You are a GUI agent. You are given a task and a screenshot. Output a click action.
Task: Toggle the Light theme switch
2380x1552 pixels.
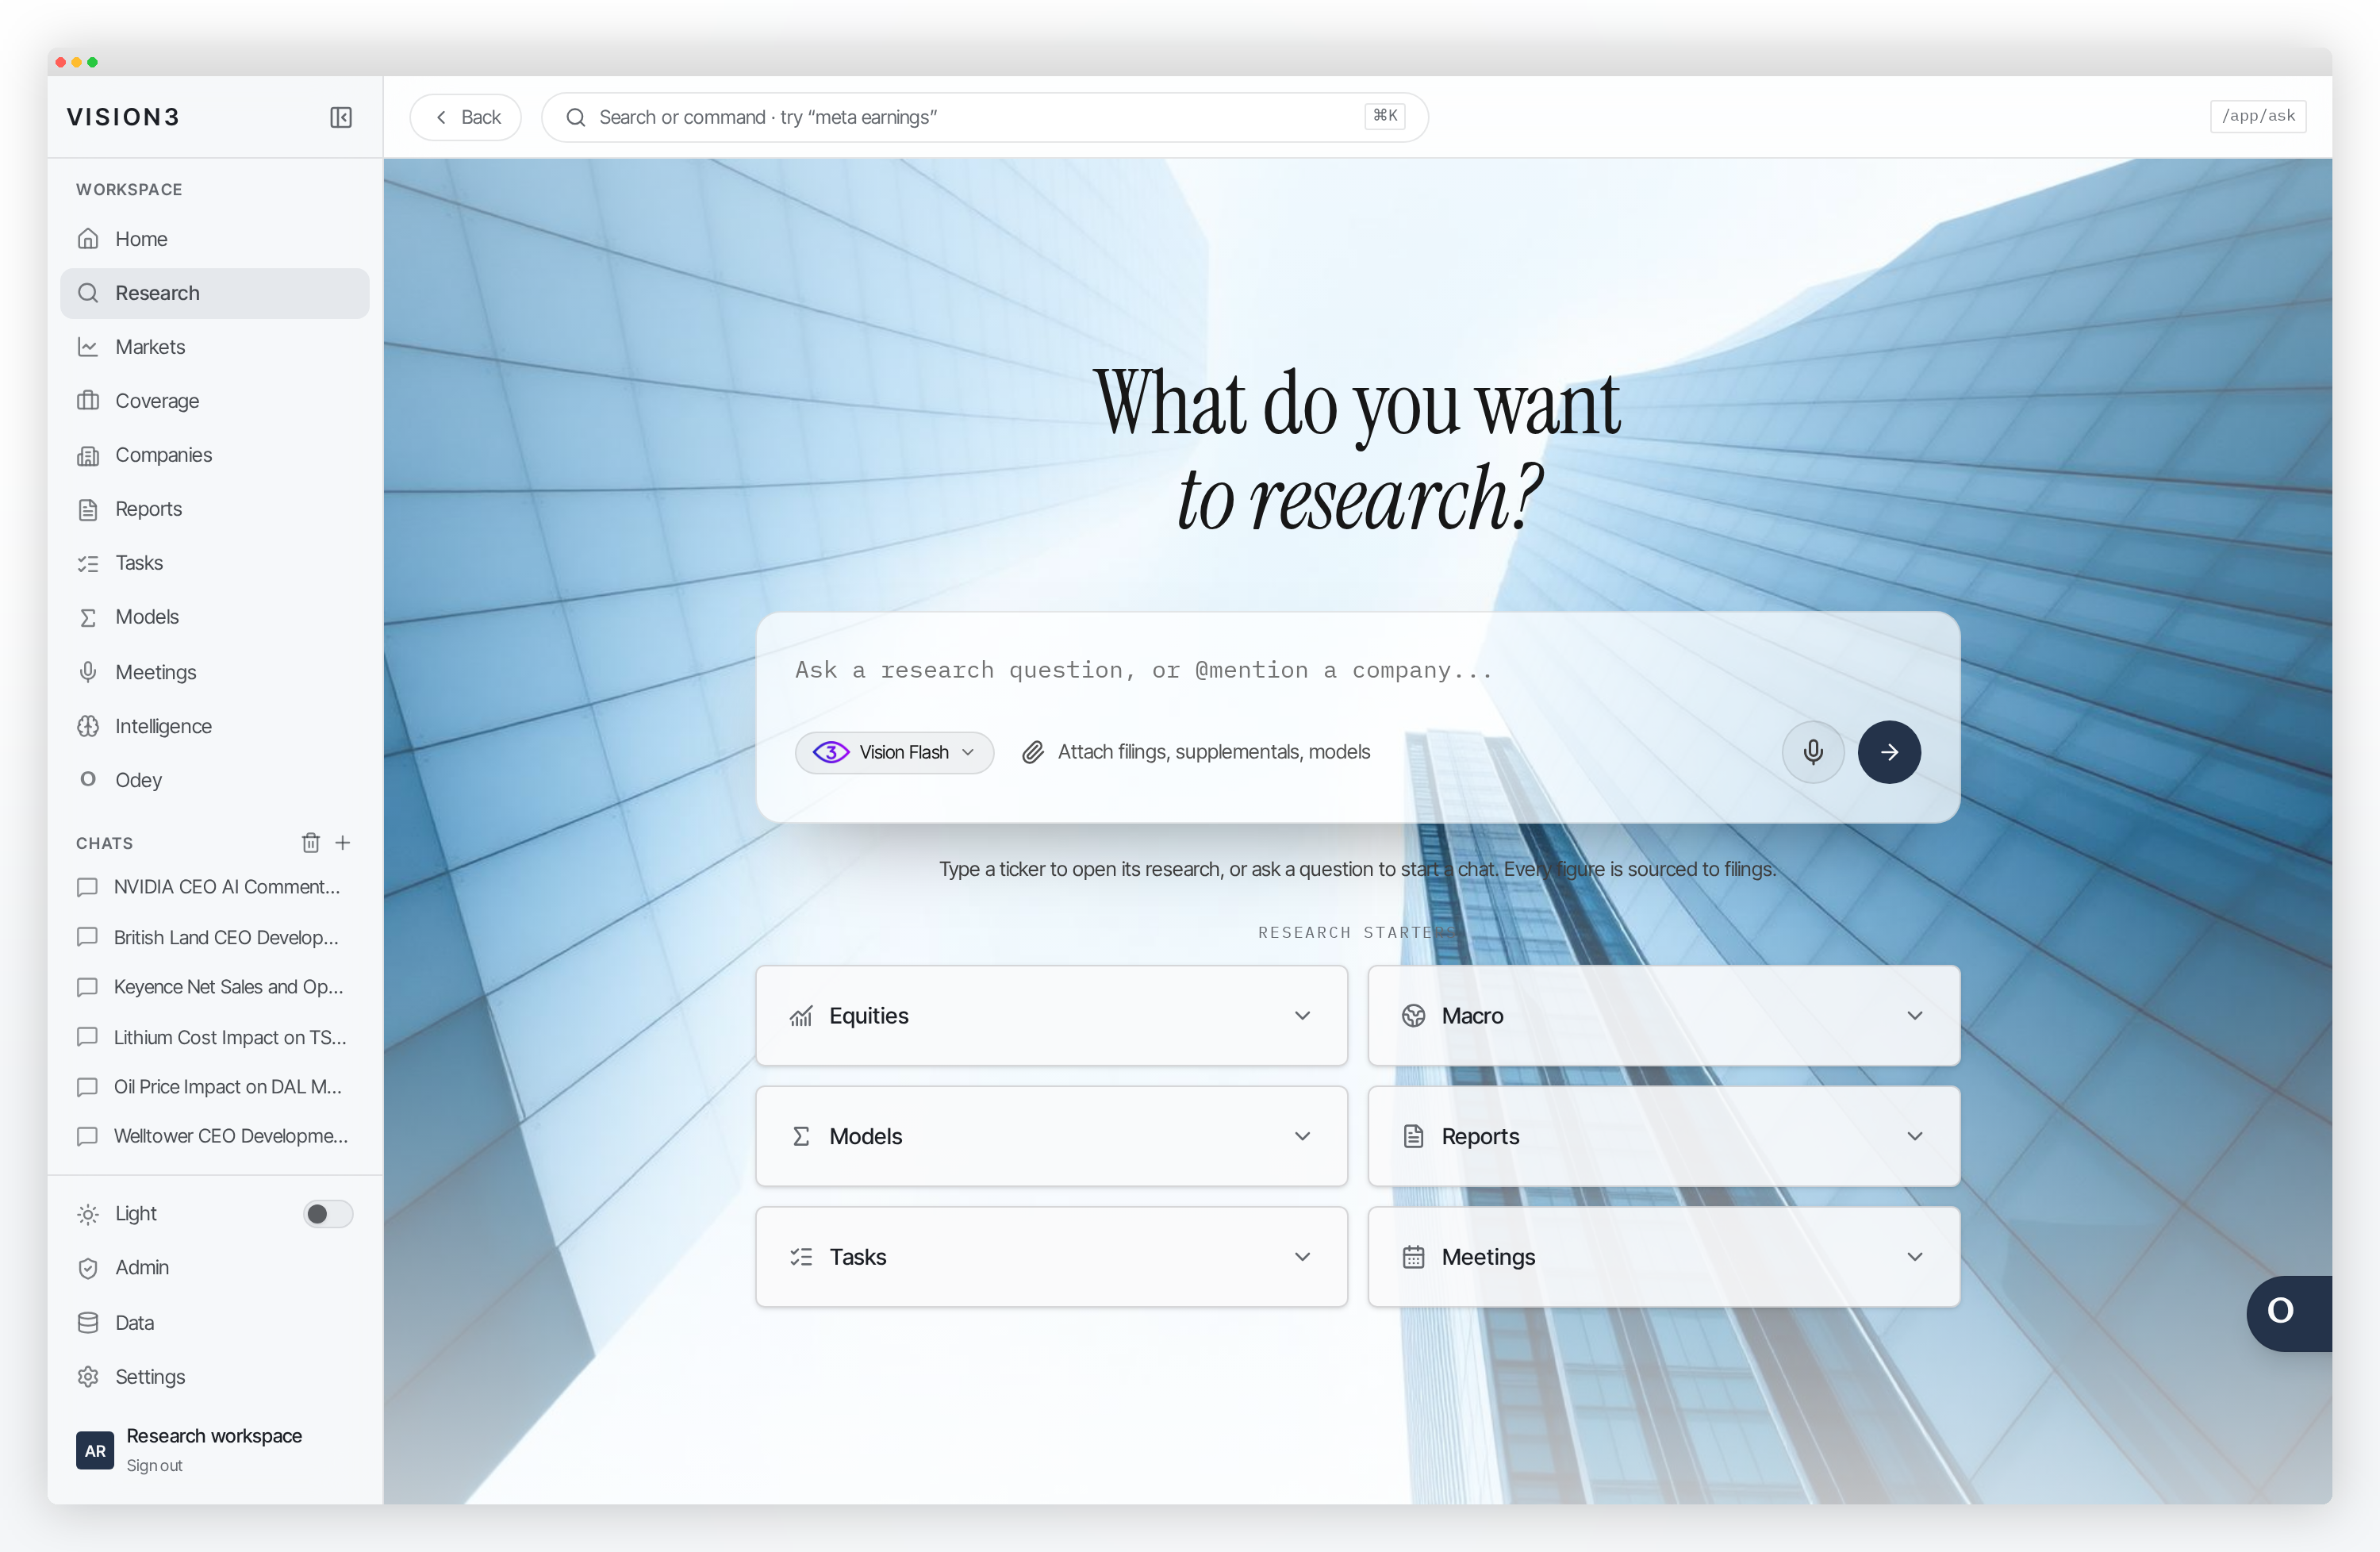pyautogui.click(x=328, y=1214)
